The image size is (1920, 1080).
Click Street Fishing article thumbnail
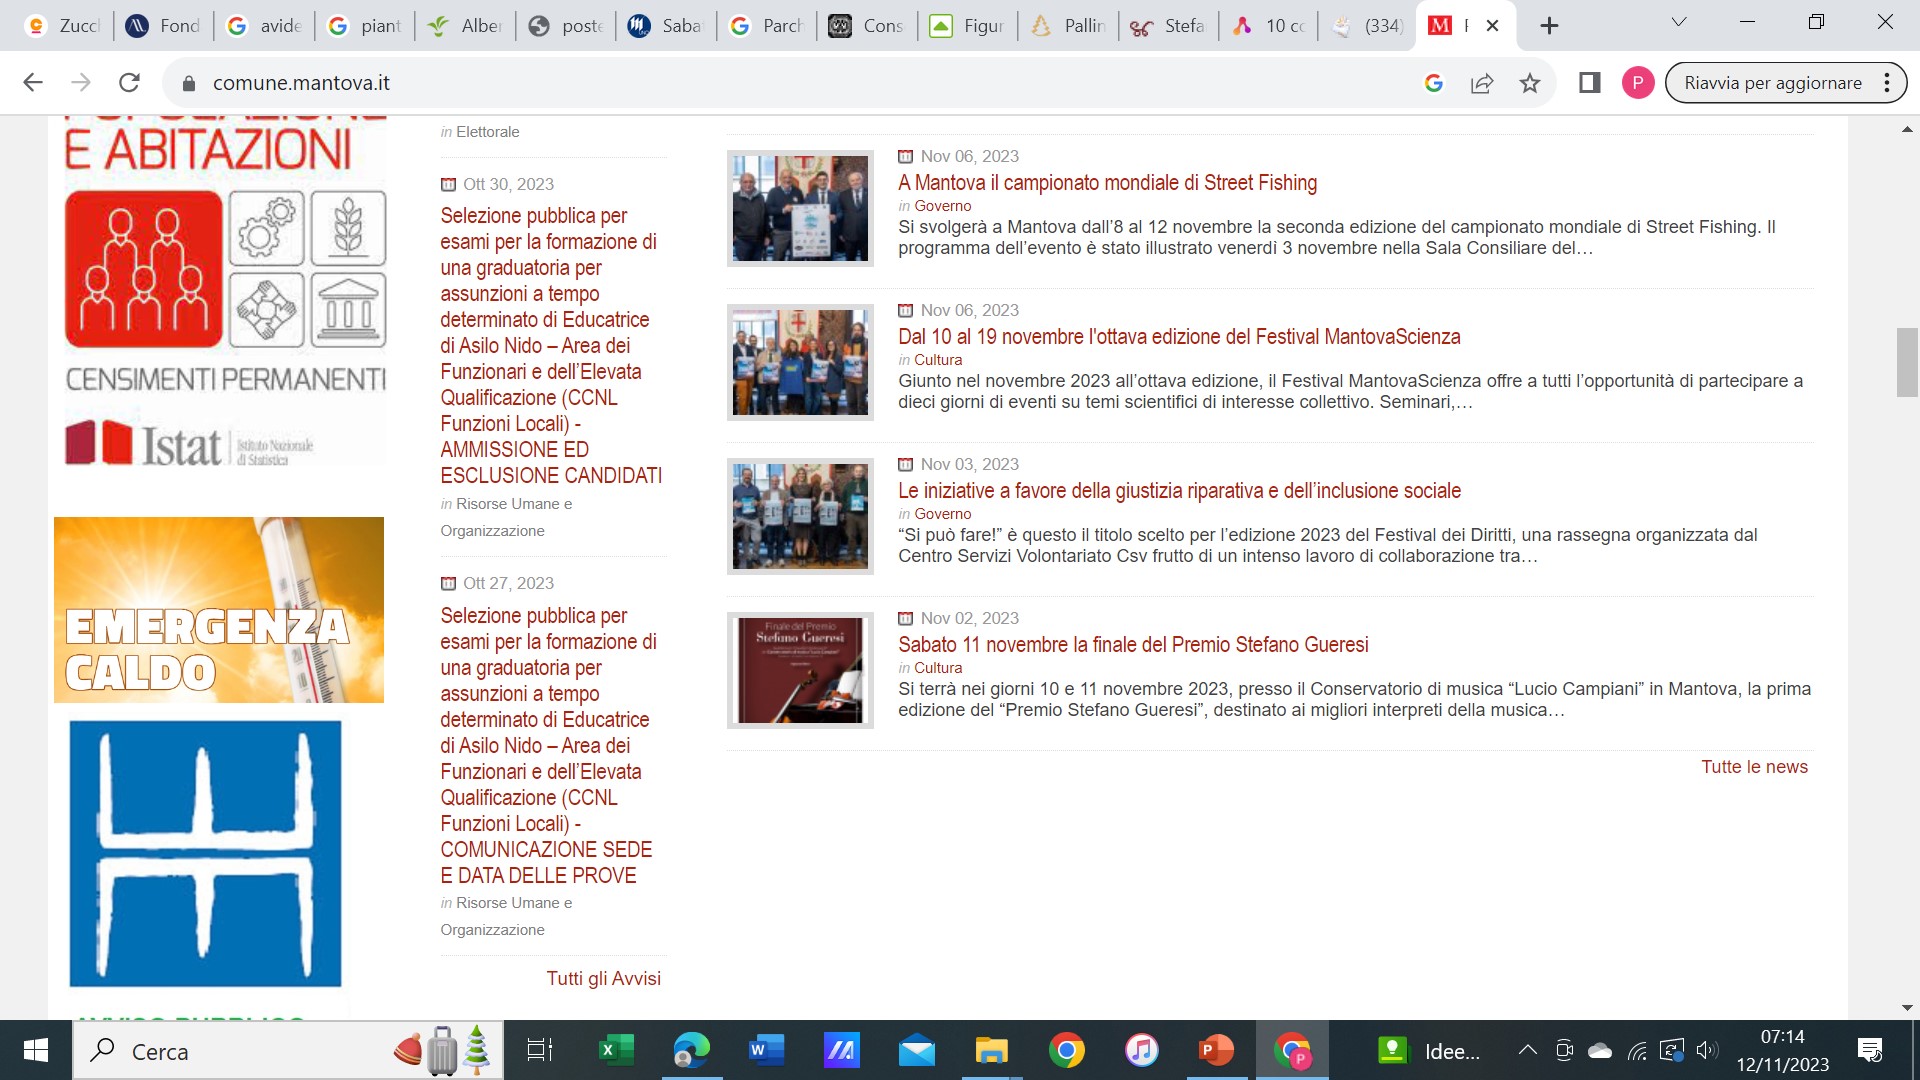point(800,208)
